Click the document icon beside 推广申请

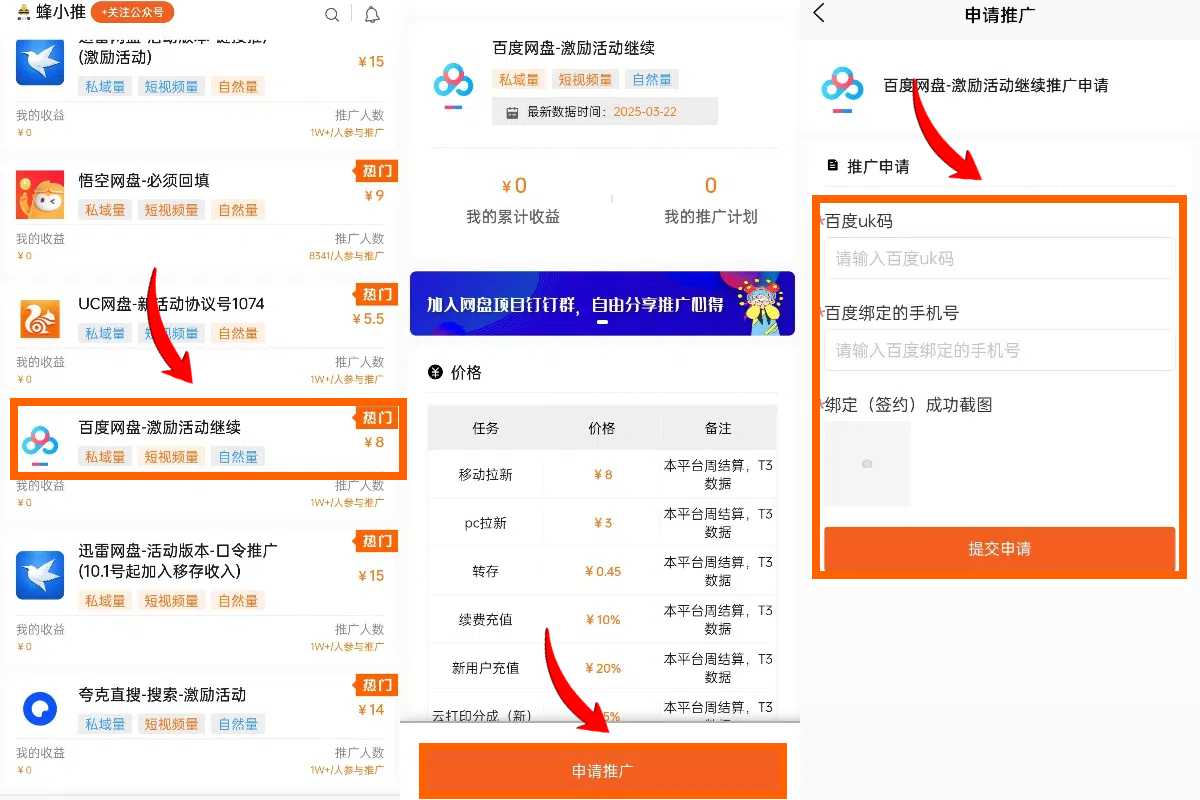coord(833,165)
